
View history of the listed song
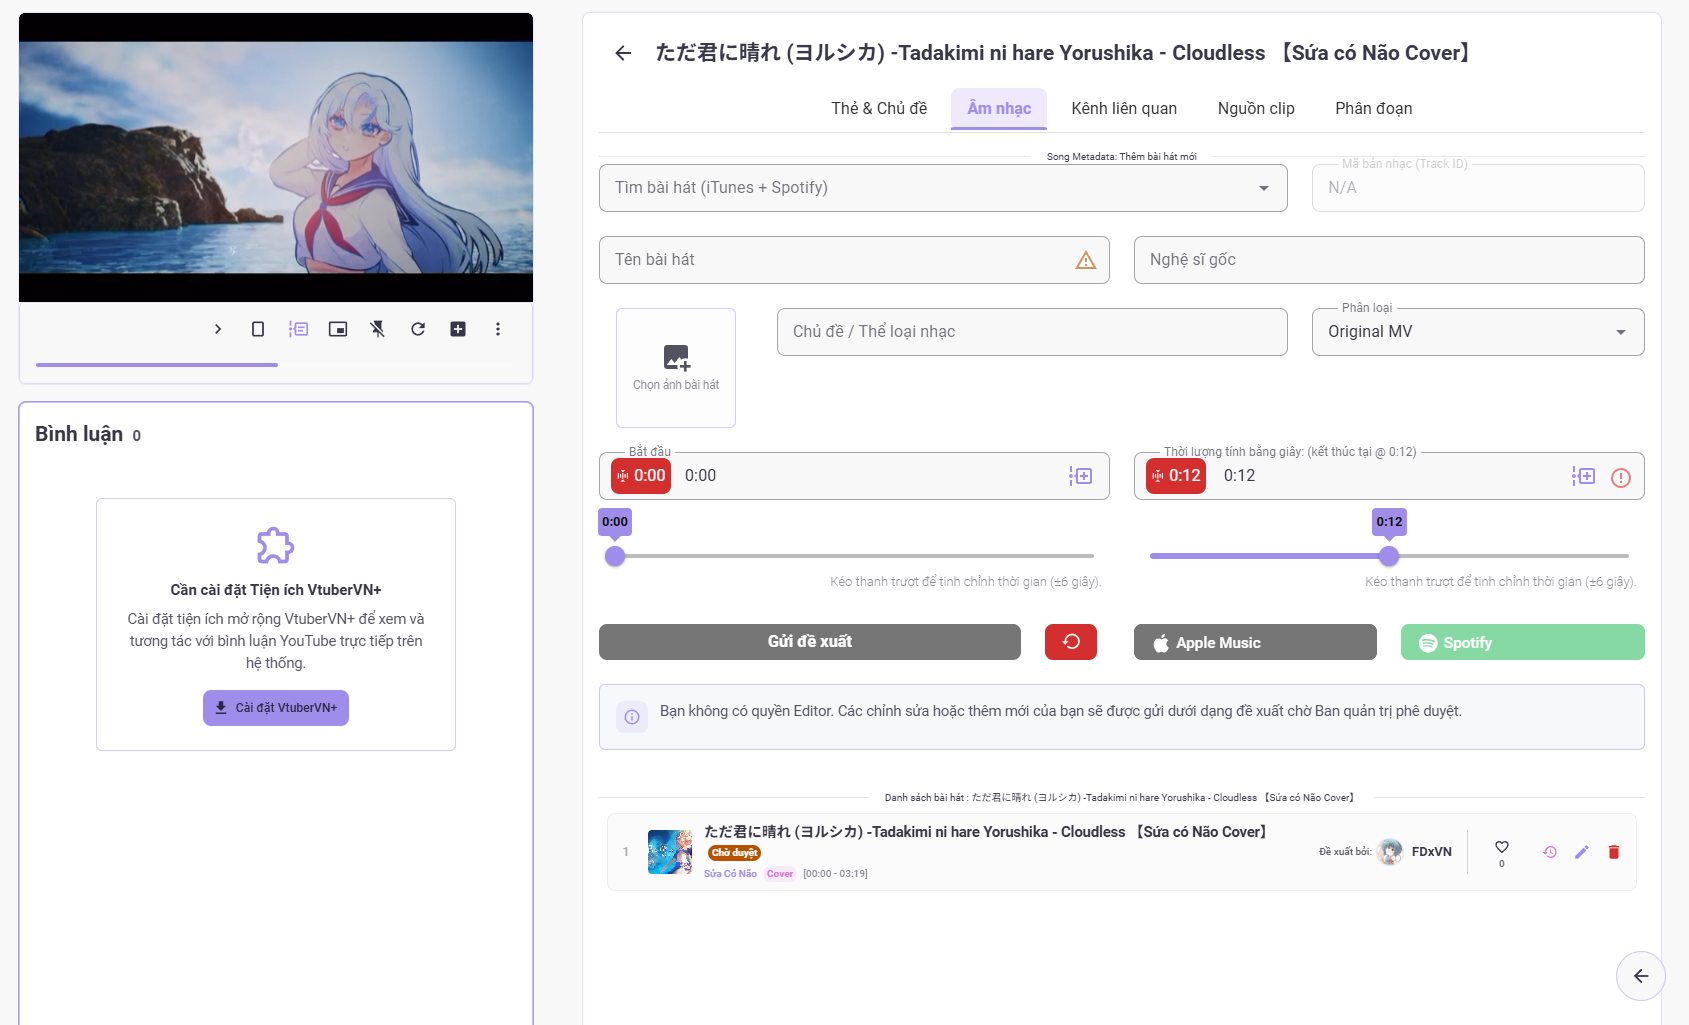(1550, 852)
